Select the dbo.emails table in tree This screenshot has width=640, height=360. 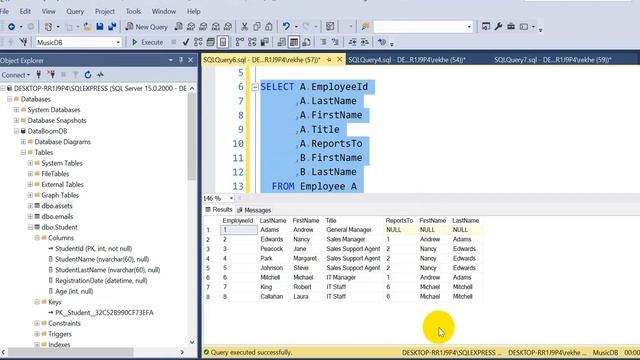[57, 216]
